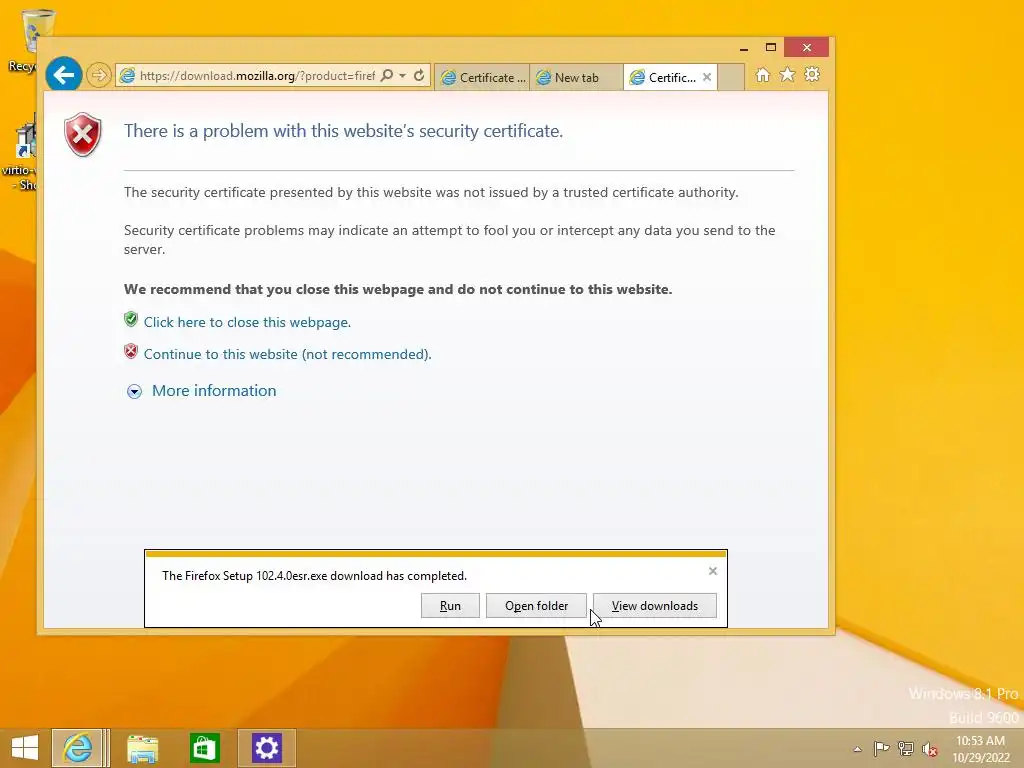Screen dimensions: 1024x768
Task: Click the Forward arrow button
Action: pos(99,75)
